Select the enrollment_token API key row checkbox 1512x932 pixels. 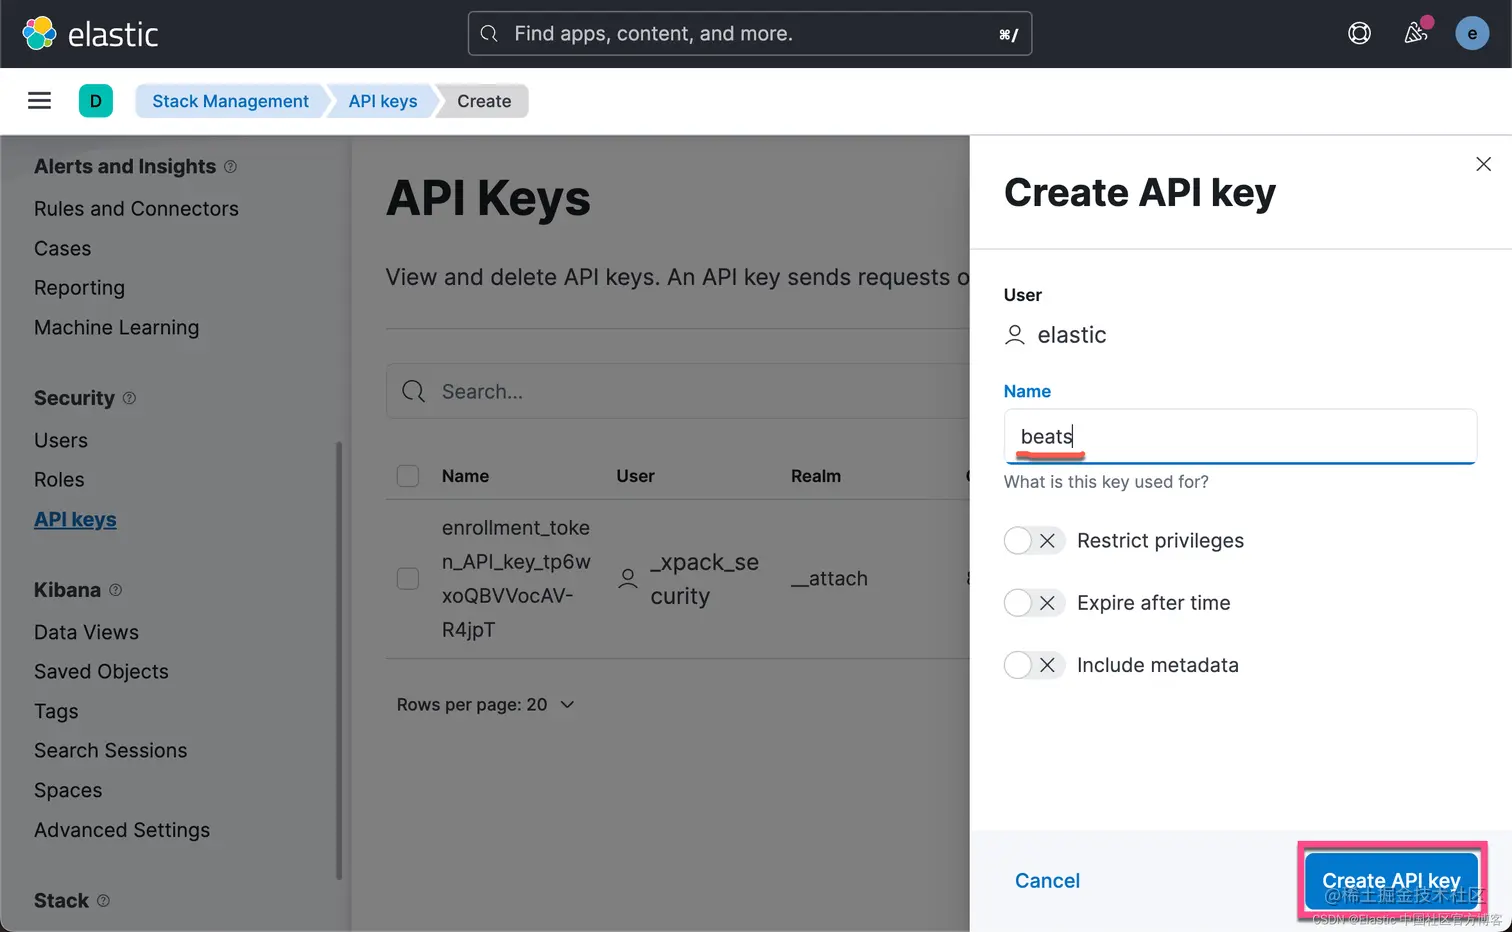[x=408, y=579]
